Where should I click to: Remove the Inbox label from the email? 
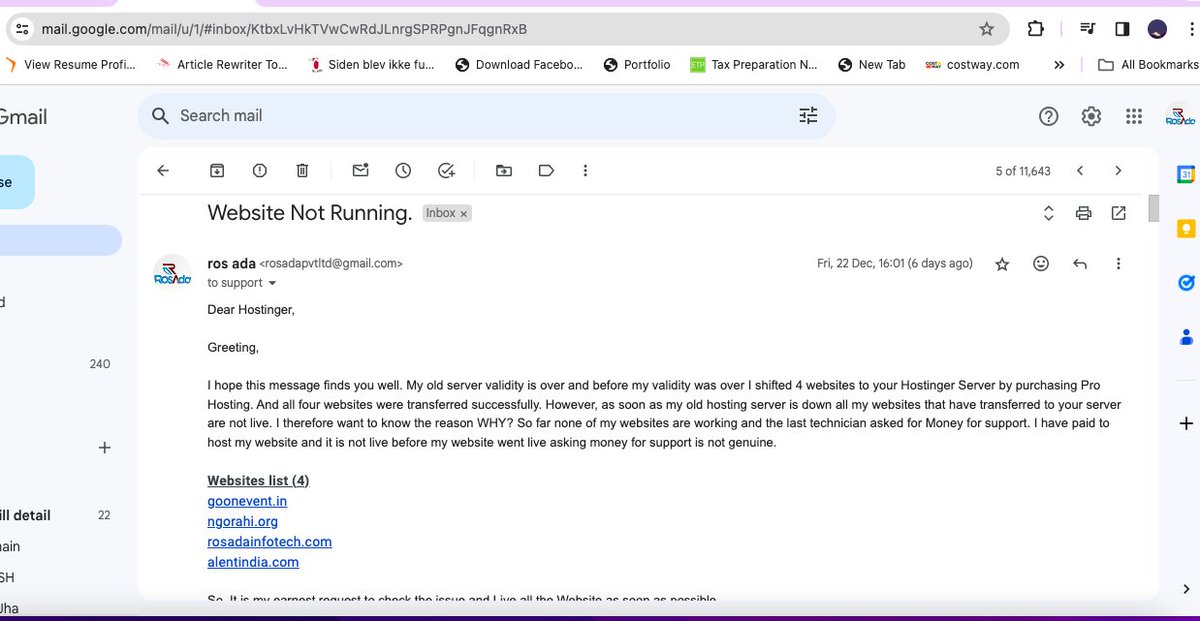click(x=464, y=213)
